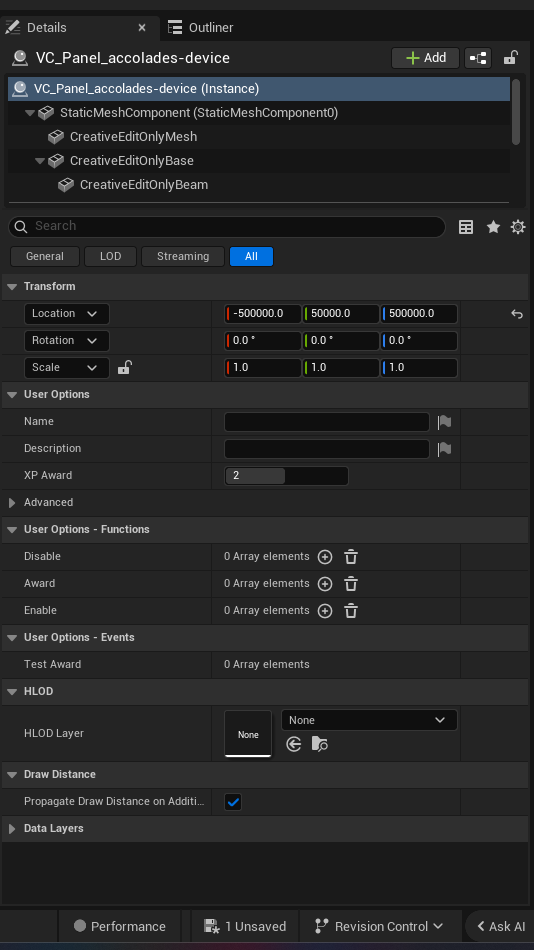Expand the Data Layers section
Image resolution: width=534 pixels, height=950 pixels.
tap(12, 828)
